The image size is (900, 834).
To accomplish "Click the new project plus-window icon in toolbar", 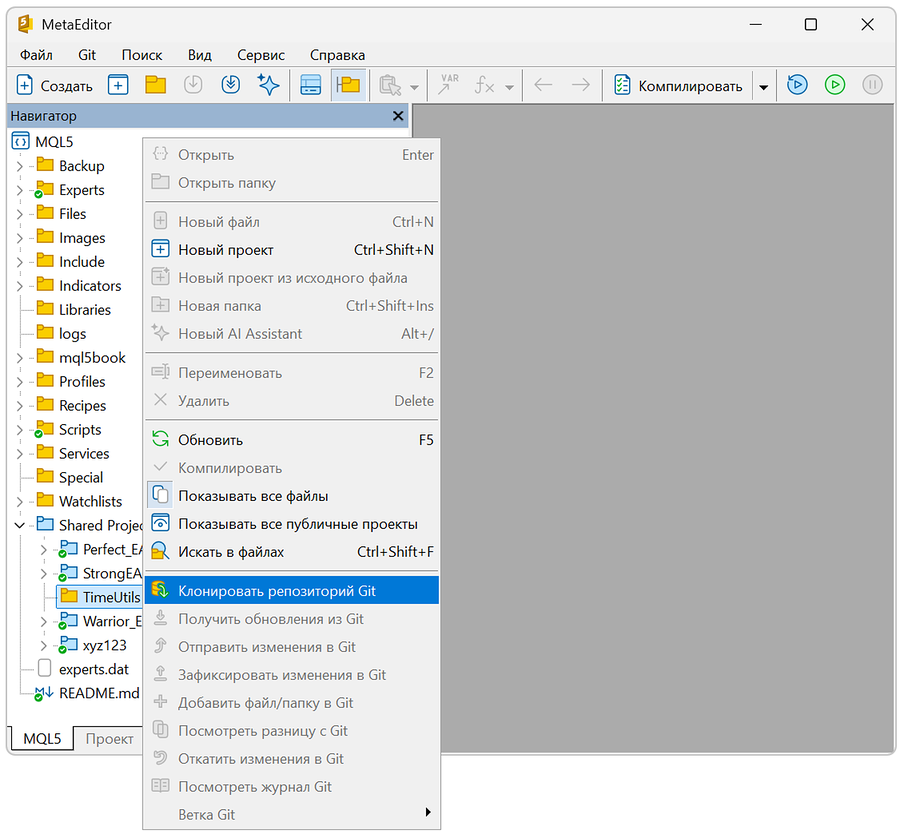I will coord(118,86).
